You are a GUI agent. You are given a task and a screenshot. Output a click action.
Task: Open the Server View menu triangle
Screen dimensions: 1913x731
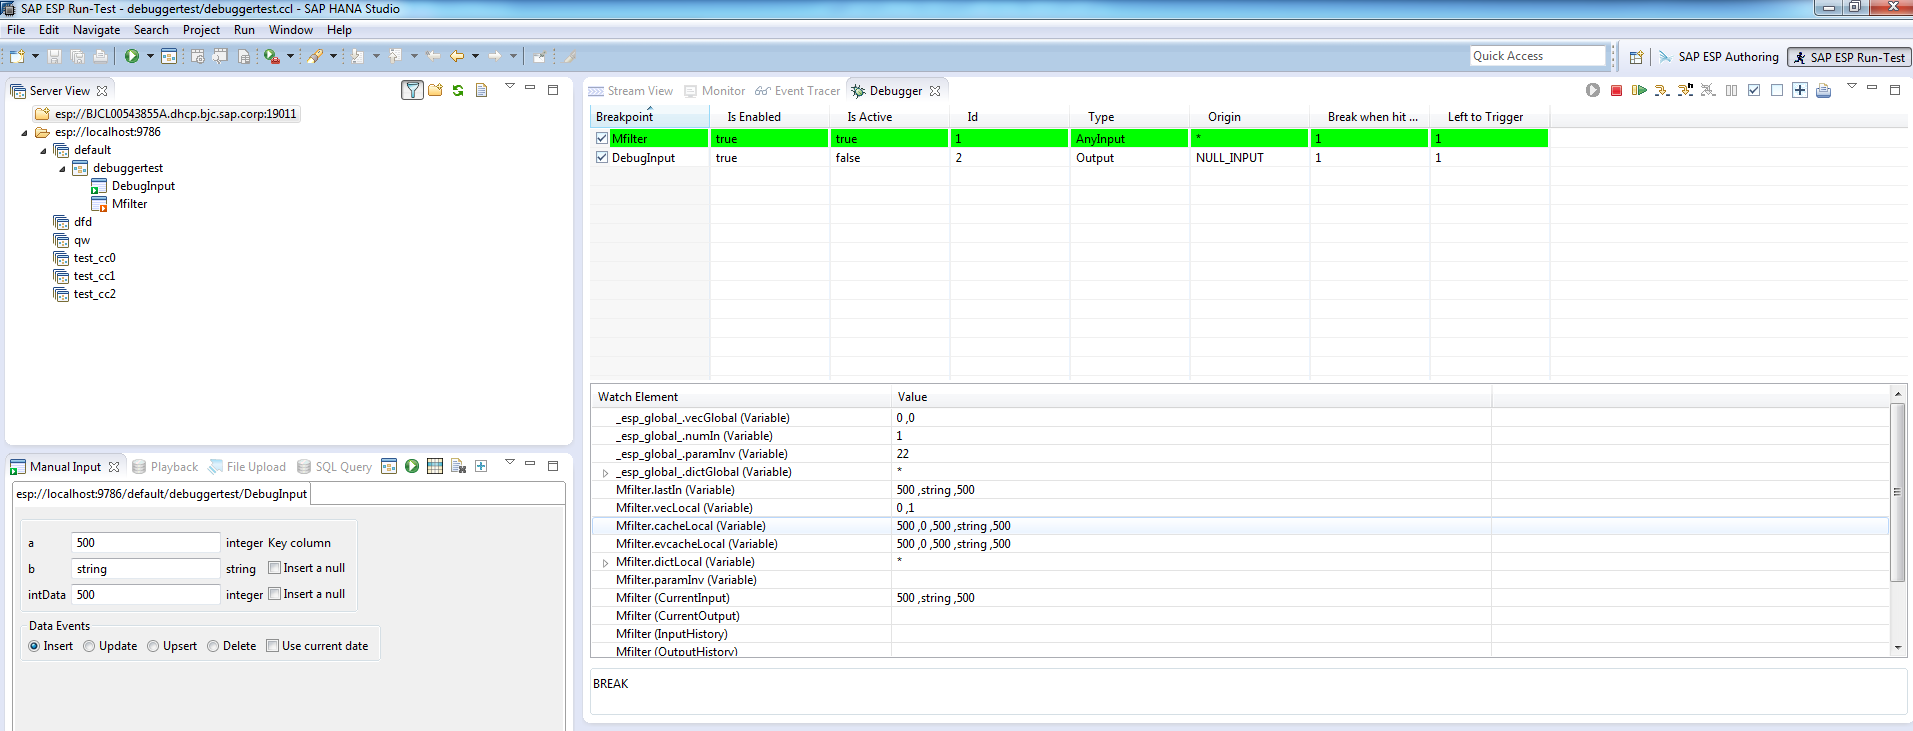509,87
